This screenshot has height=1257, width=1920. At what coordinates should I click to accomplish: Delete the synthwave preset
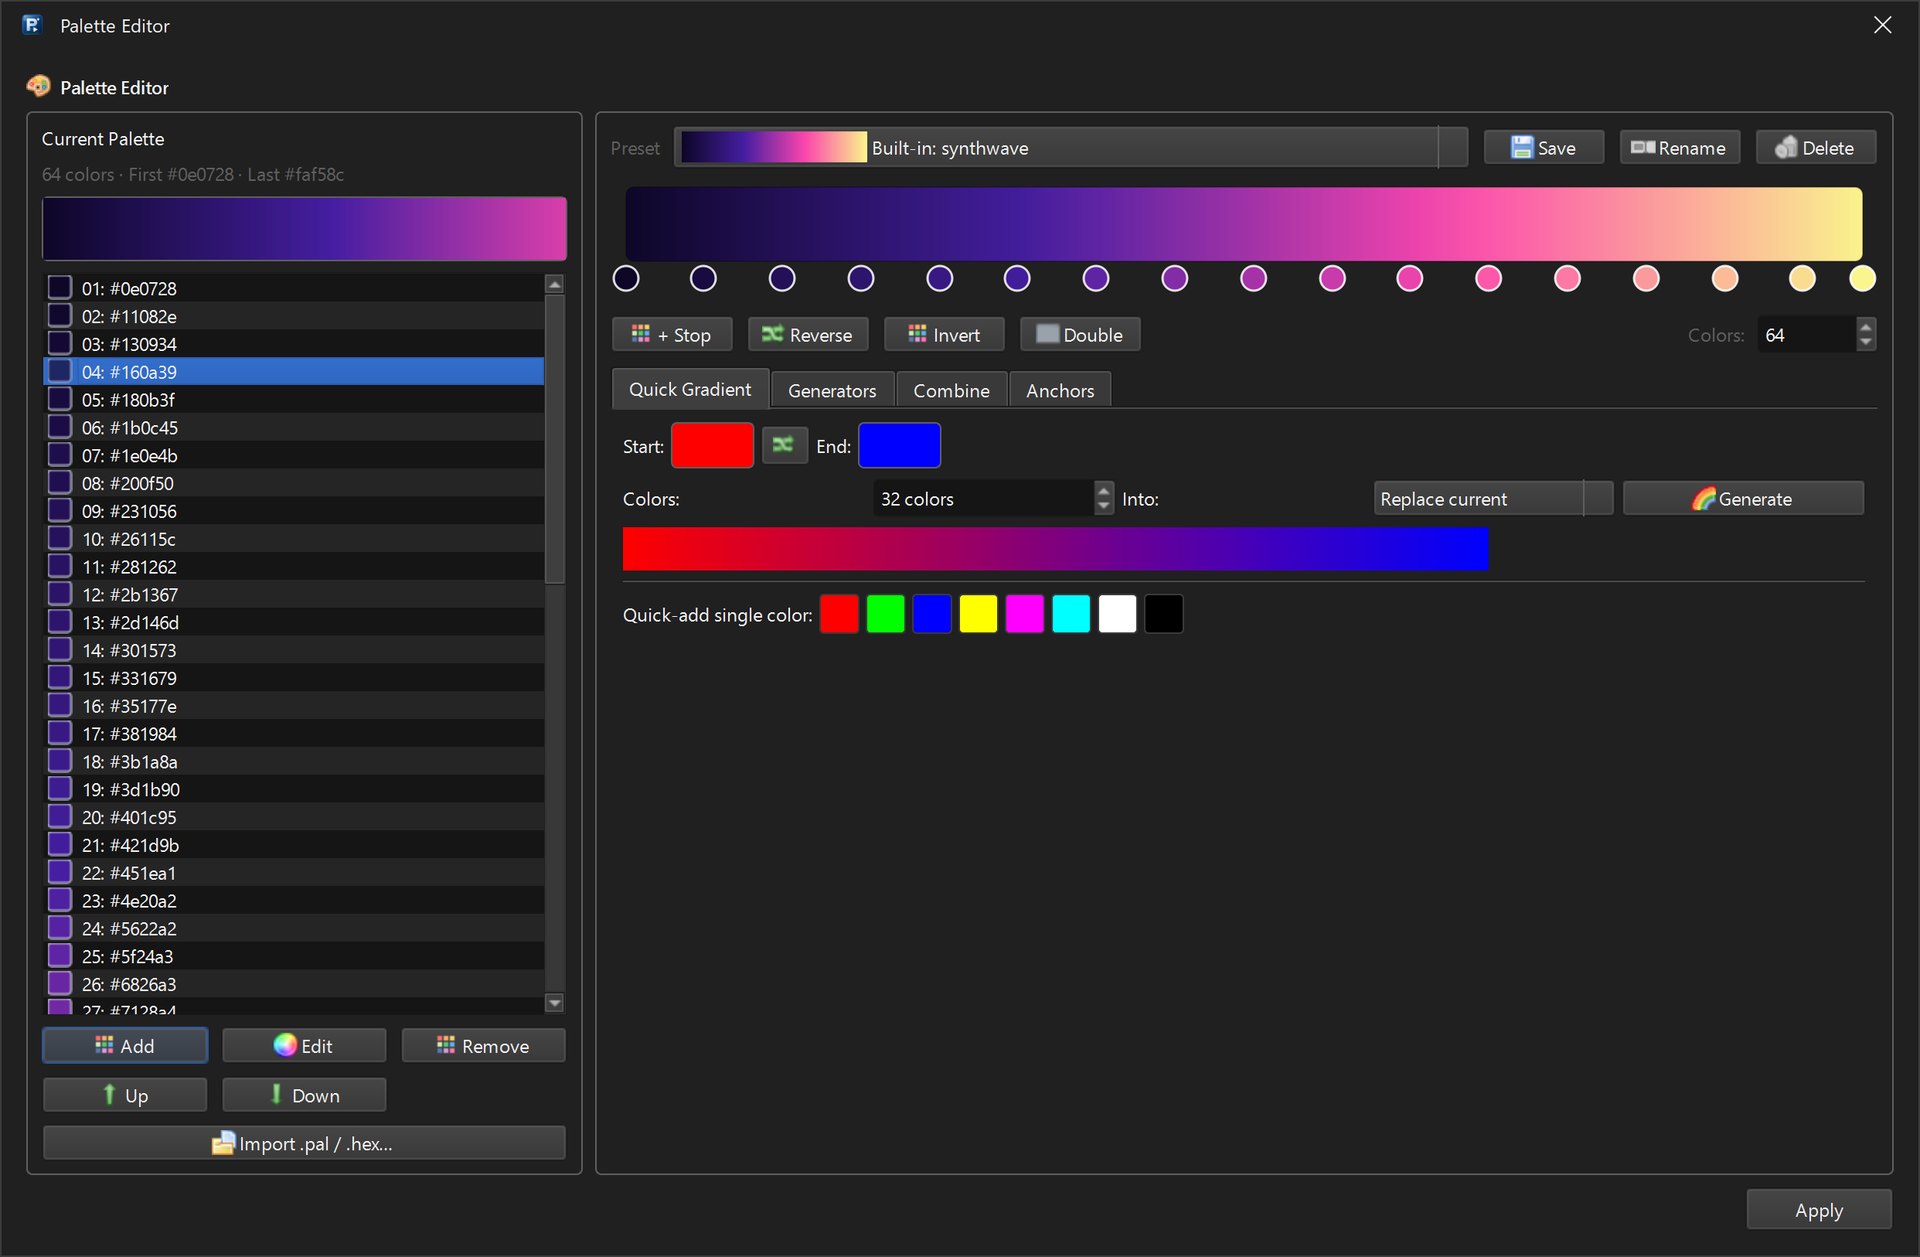click(x=1815, y=148)
